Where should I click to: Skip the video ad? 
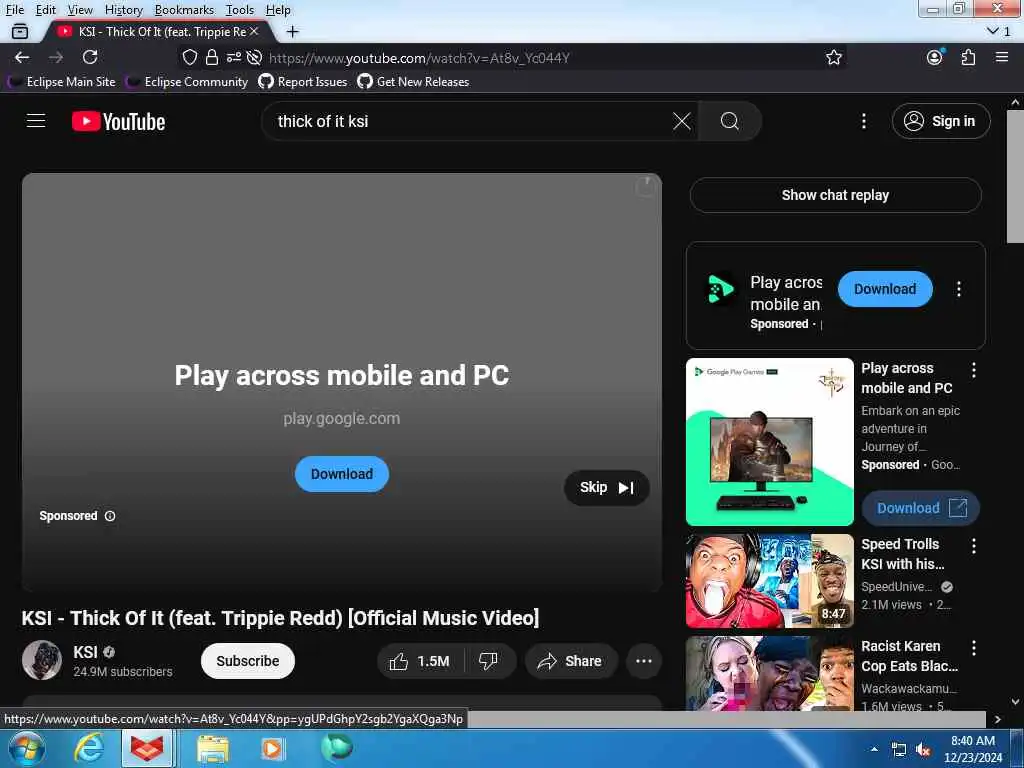607,488
